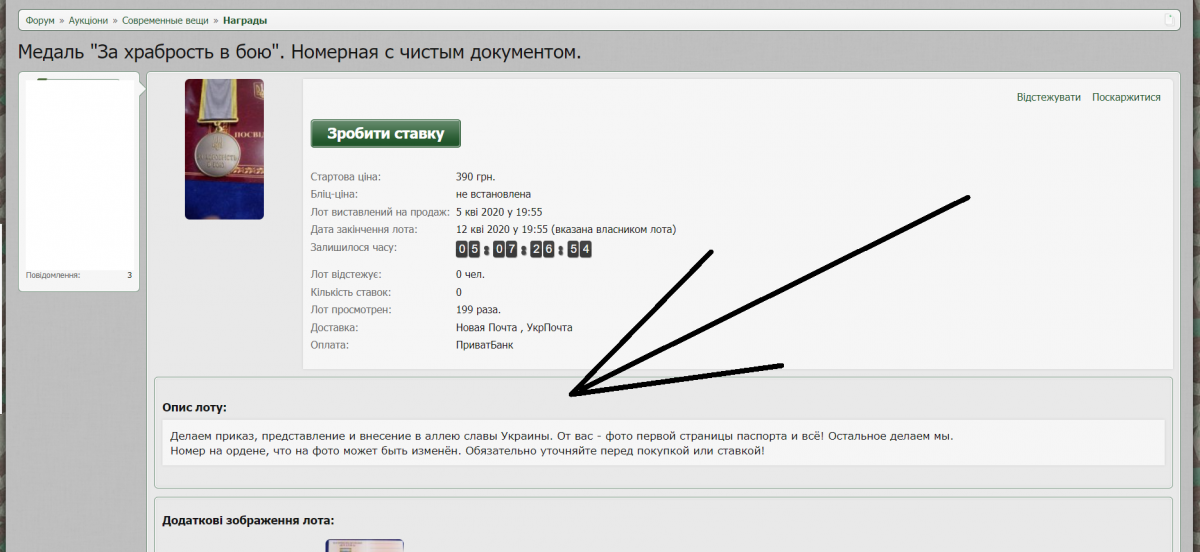Click the countdown timer

(x=524, y=249)
